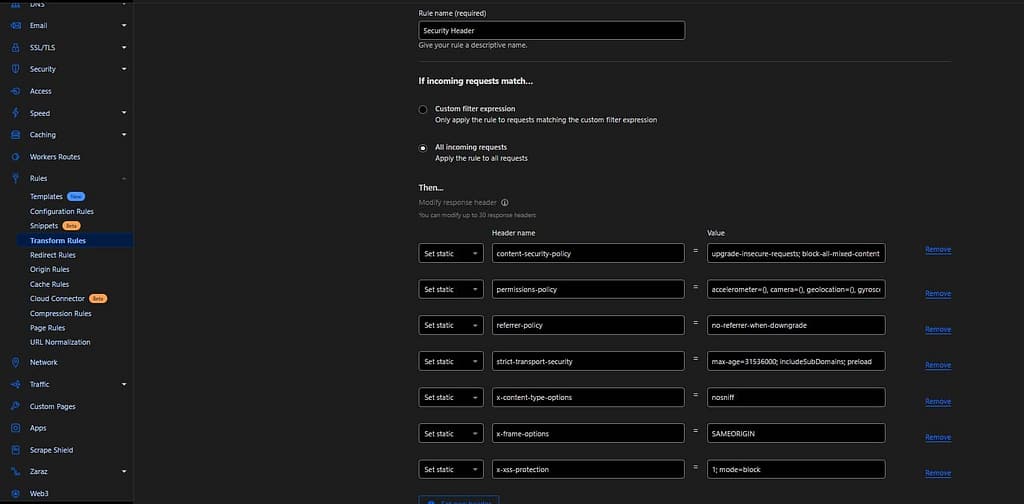The image size is (1024, 504).
Task: Click the info icon beside Modify response header
Action: [x=505, y=202]
